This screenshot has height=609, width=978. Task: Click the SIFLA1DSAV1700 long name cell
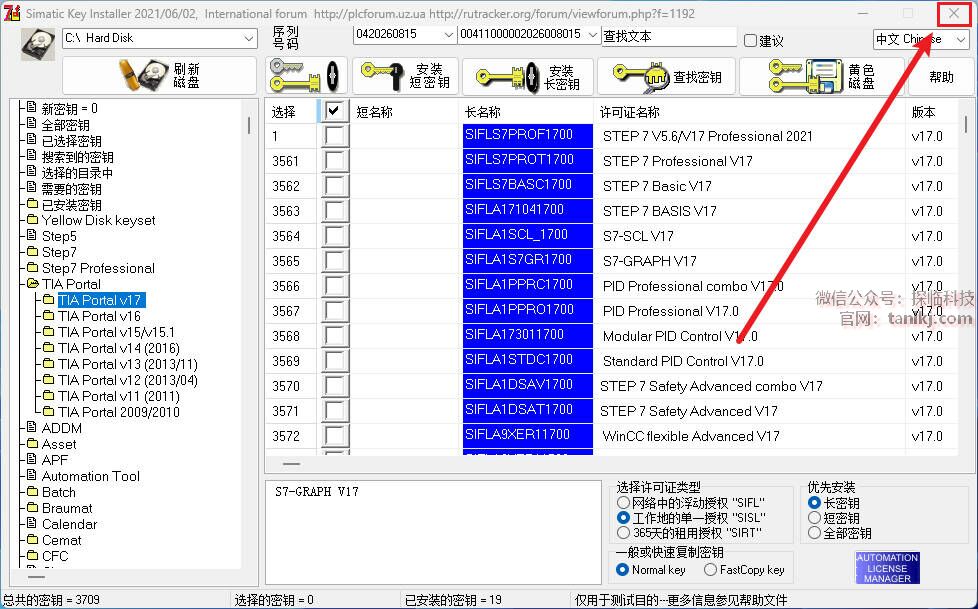(x=528, y=385)
